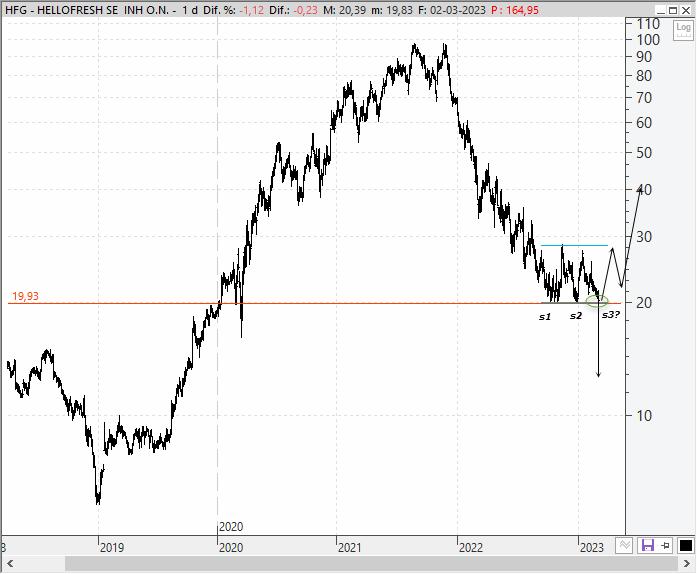Click the 90 price axis label
Screen dimensions: 697x574
point(644,57)
